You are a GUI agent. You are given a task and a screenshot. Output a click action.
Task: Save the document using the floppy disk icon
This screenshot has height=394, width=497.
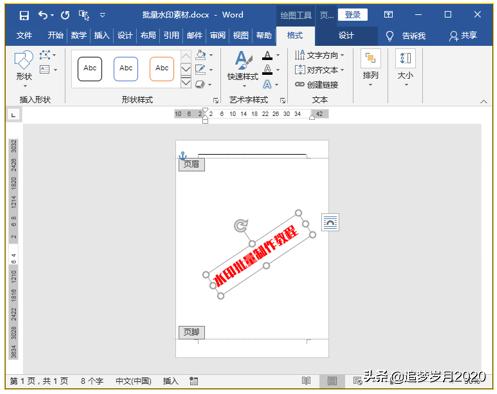[24, 15]
